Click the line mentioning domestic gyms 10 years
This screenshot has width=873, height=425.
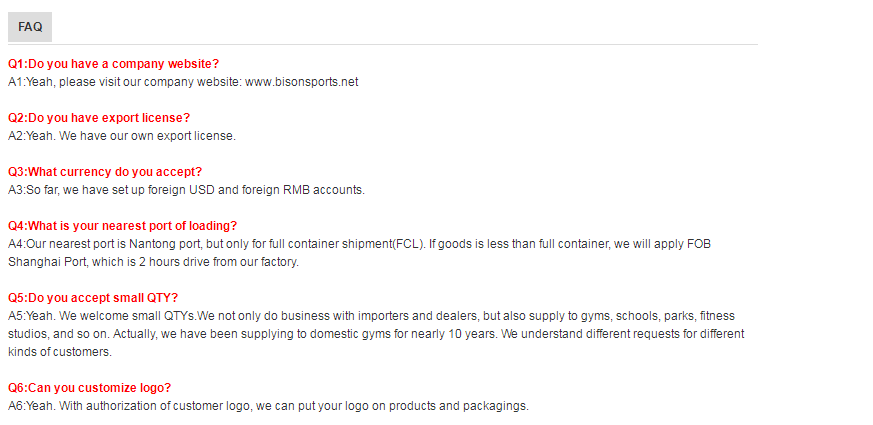click(376, 334)
